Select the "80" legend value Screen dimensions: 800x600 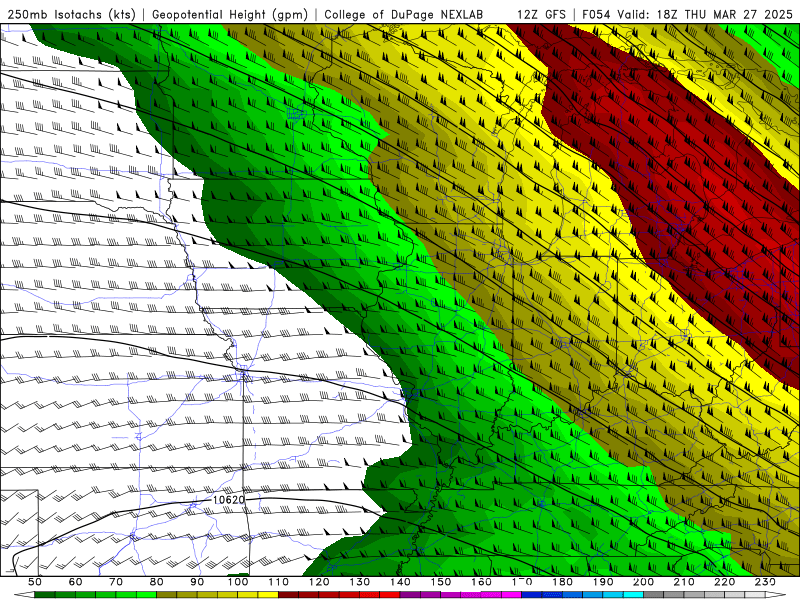click(157, 582)
